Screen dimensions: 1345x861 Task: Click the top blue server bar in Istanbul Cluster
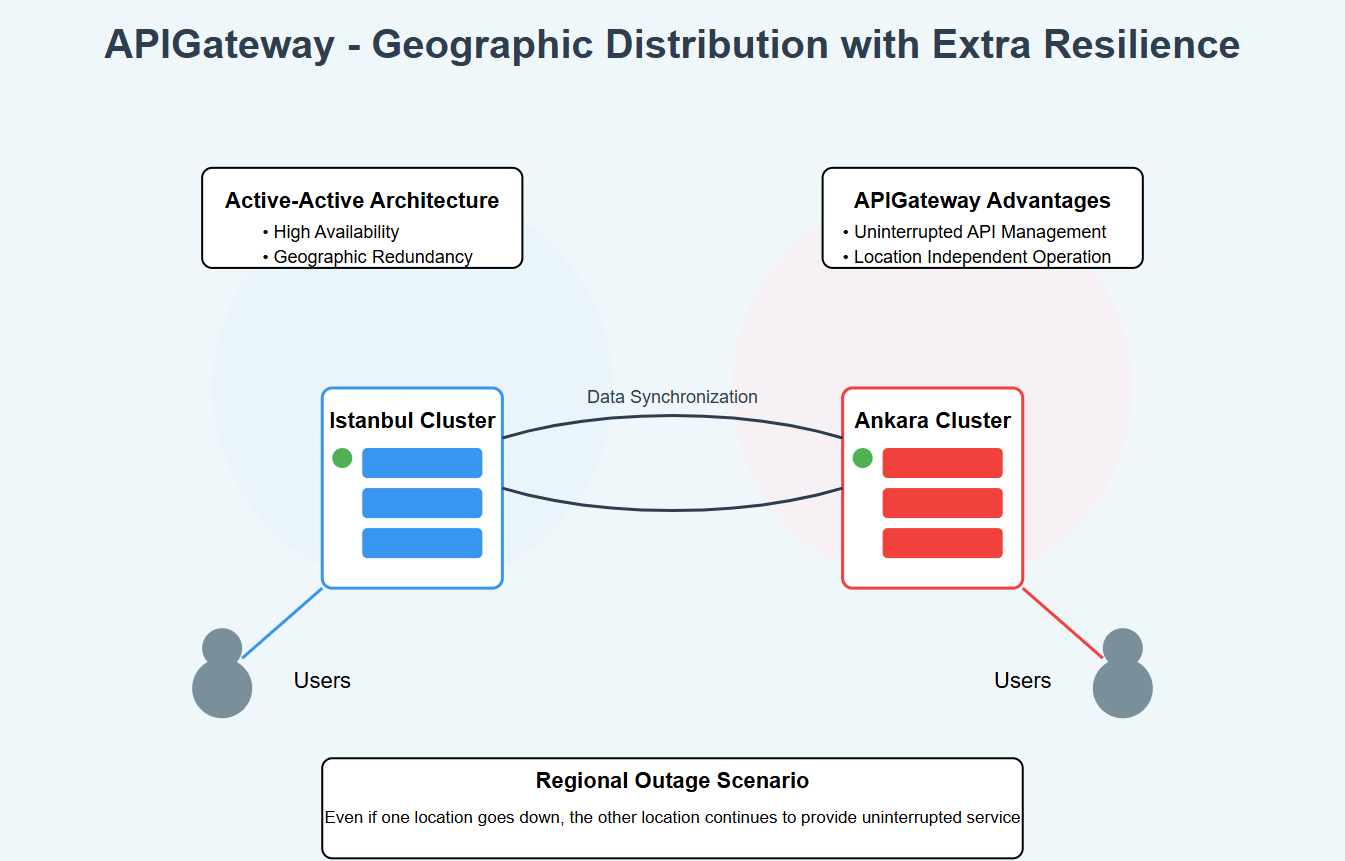pos(422,463)
